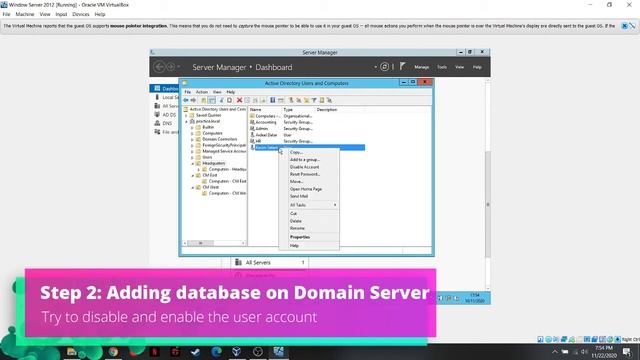Open the Action menu in Active Directory
Image resolution: width=640 pixels, height=360 pixels.
coord(202,92)
